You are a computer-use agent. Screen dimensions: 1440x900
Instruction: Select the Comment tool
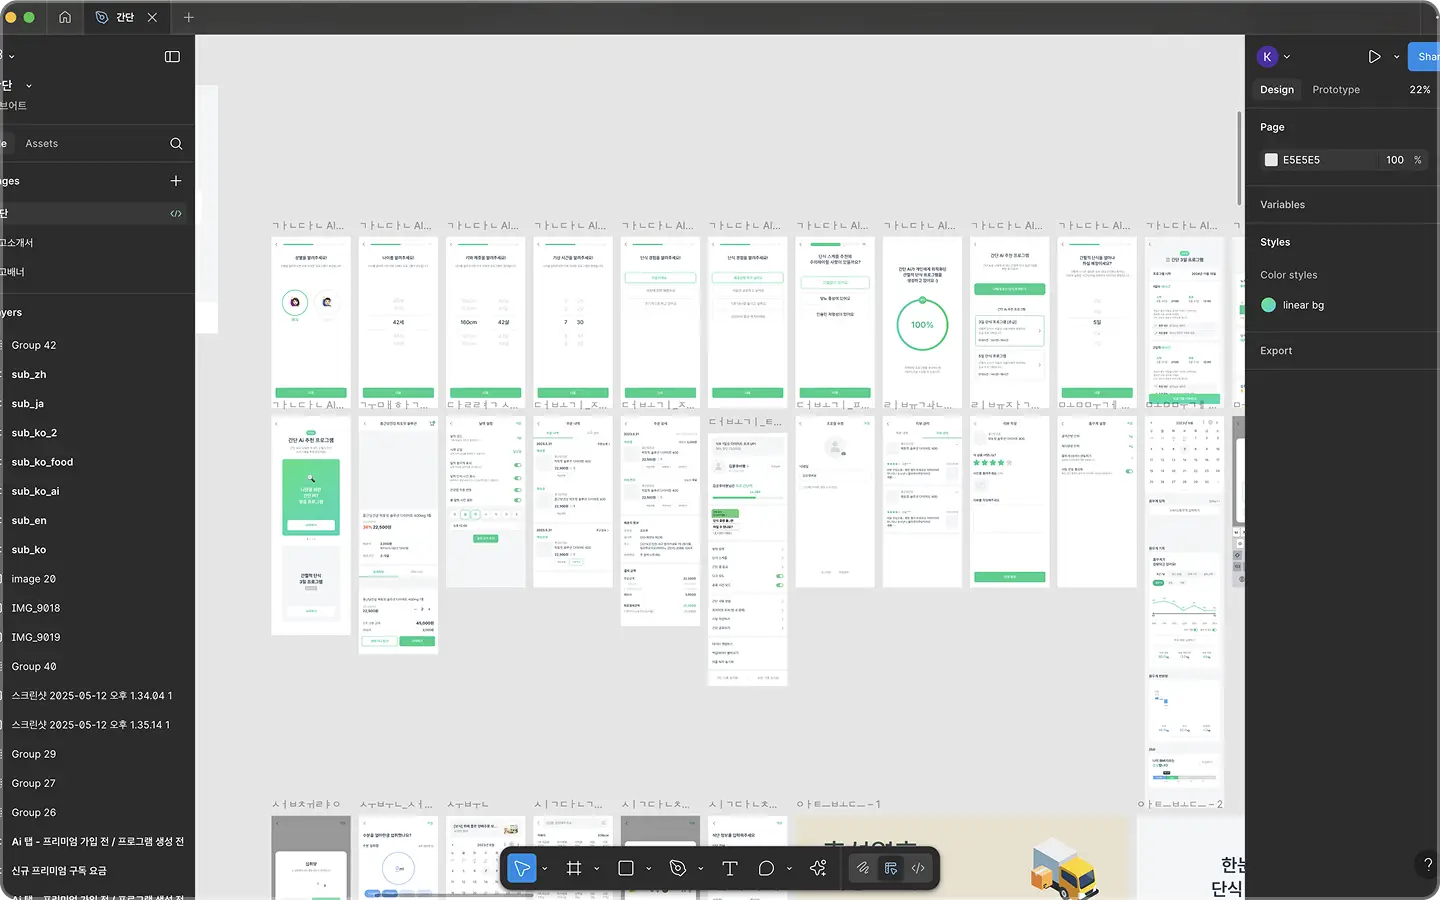767,868
